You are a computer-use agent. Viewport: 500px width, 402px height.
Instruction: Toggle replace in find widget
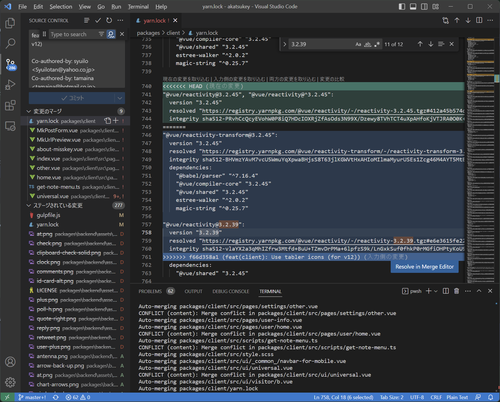click(x=285, y=44)
